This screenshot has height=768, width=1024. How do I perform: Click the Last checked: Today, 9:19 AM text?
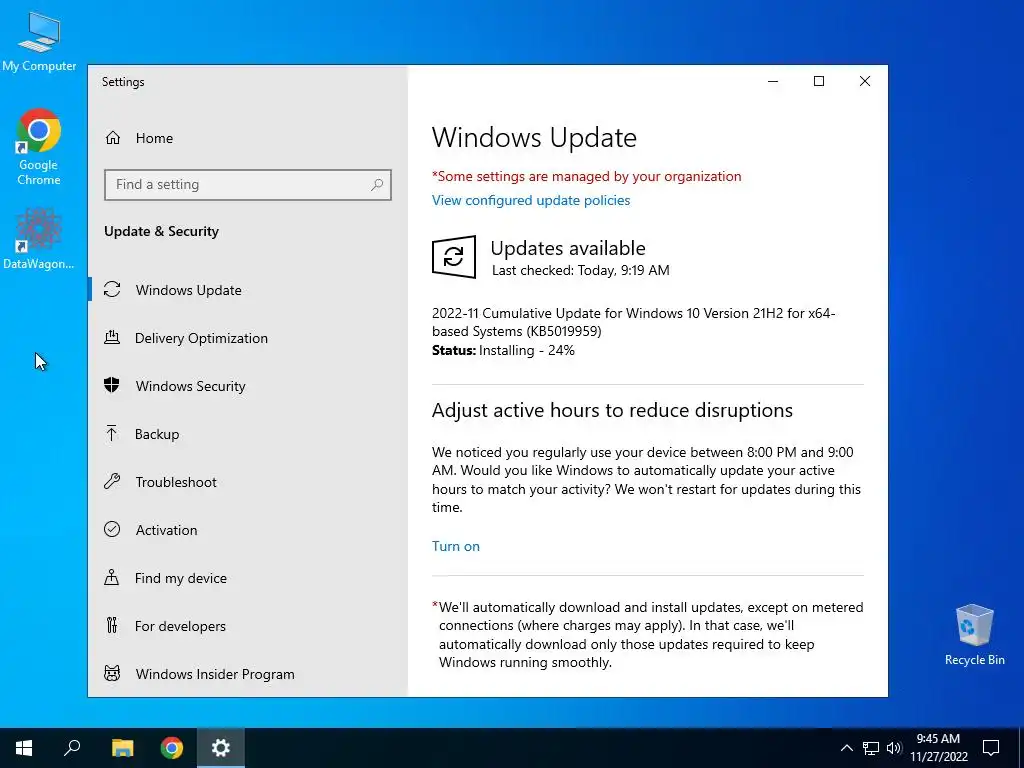click(581, 270)
